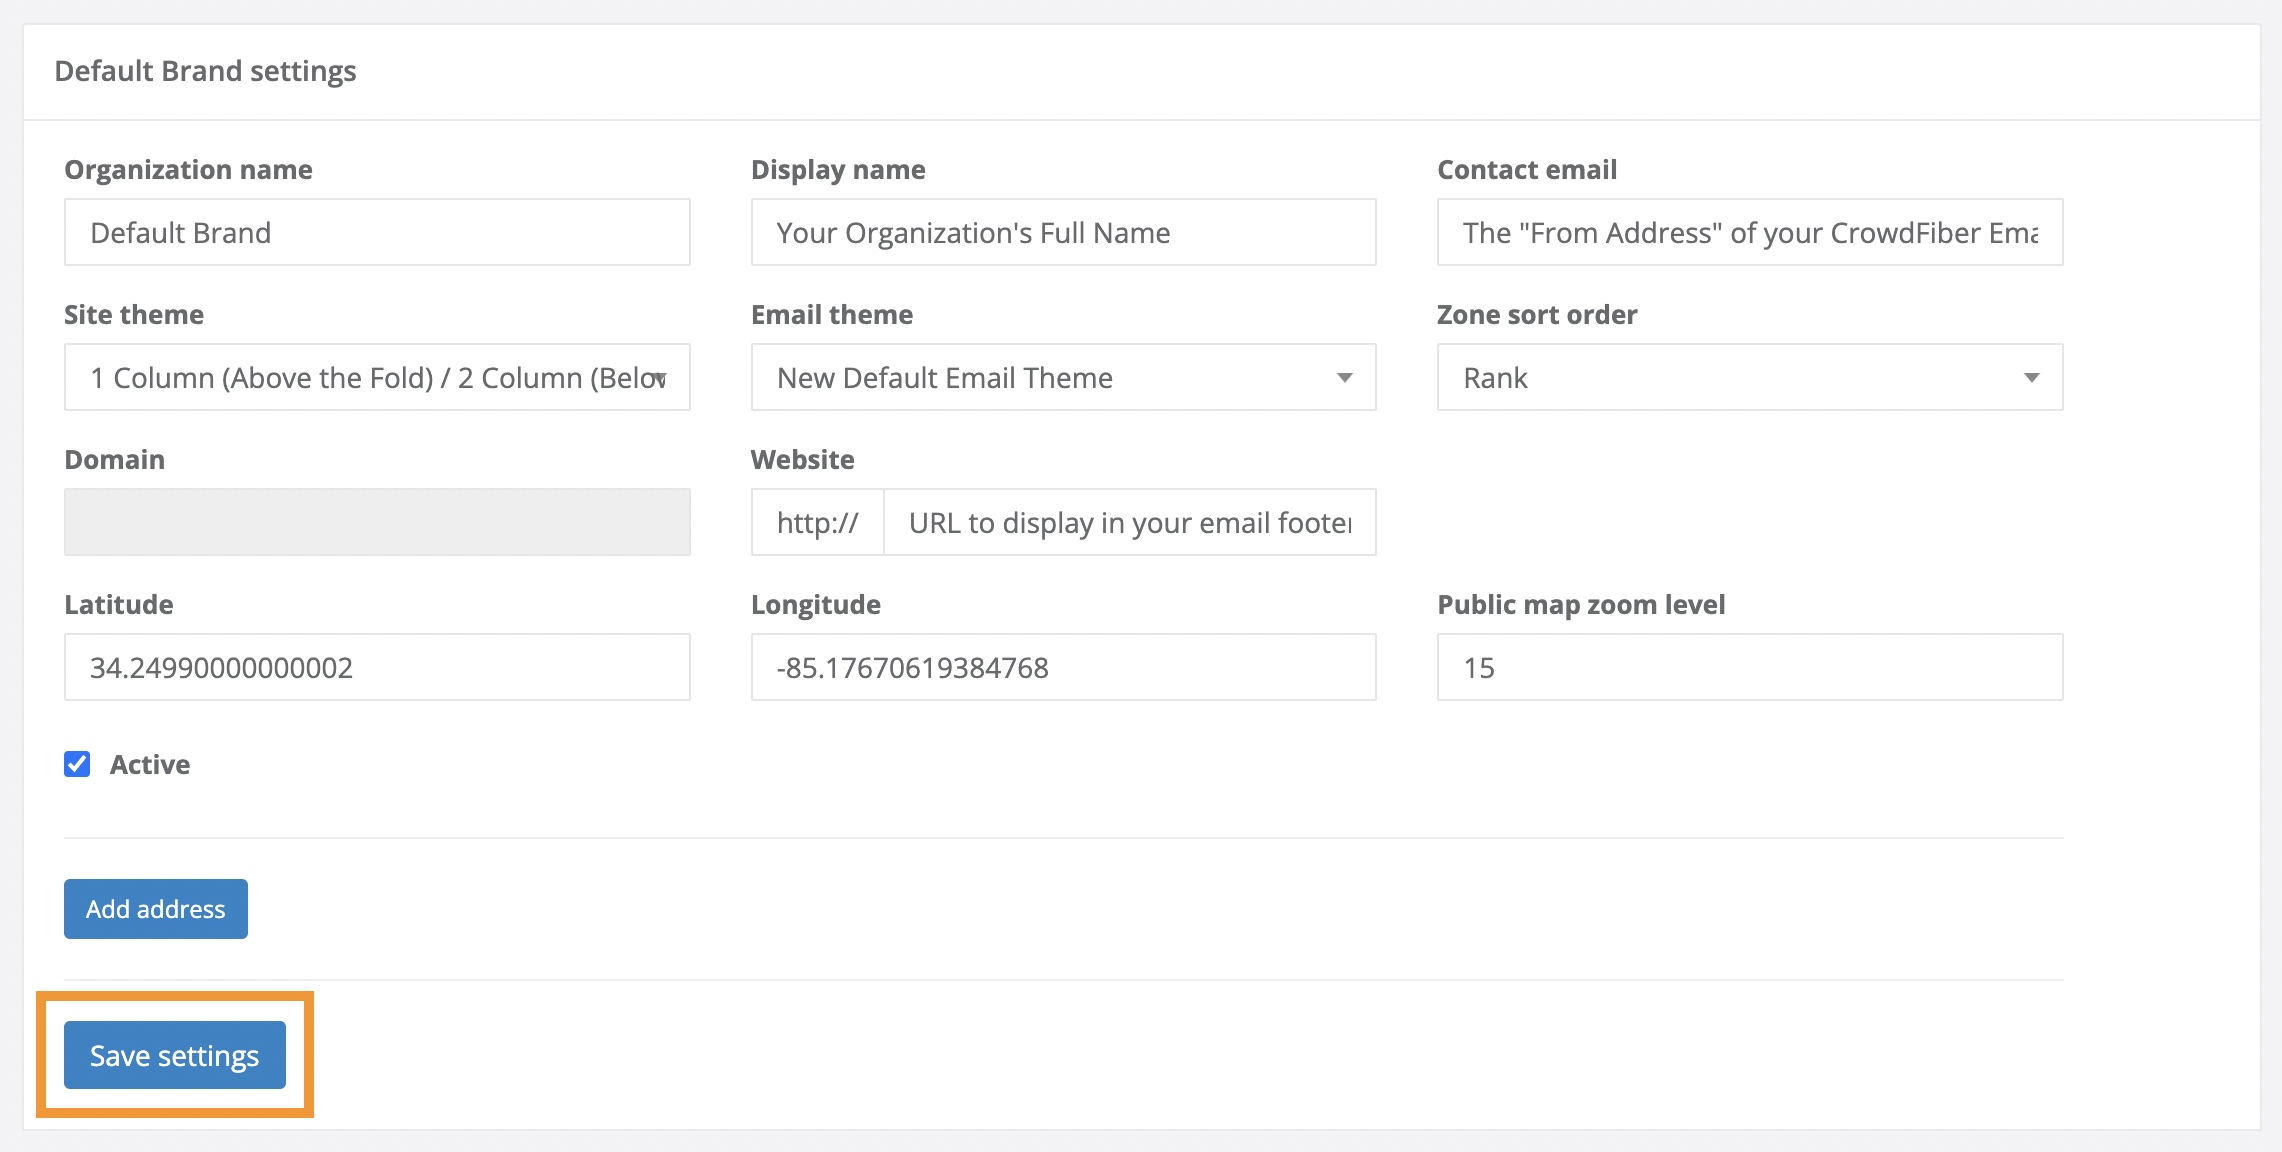The height and width of the screenshot is (1152, 2282).
Task: Expand the Email theme dropdown
Action: coord(1040,377)
